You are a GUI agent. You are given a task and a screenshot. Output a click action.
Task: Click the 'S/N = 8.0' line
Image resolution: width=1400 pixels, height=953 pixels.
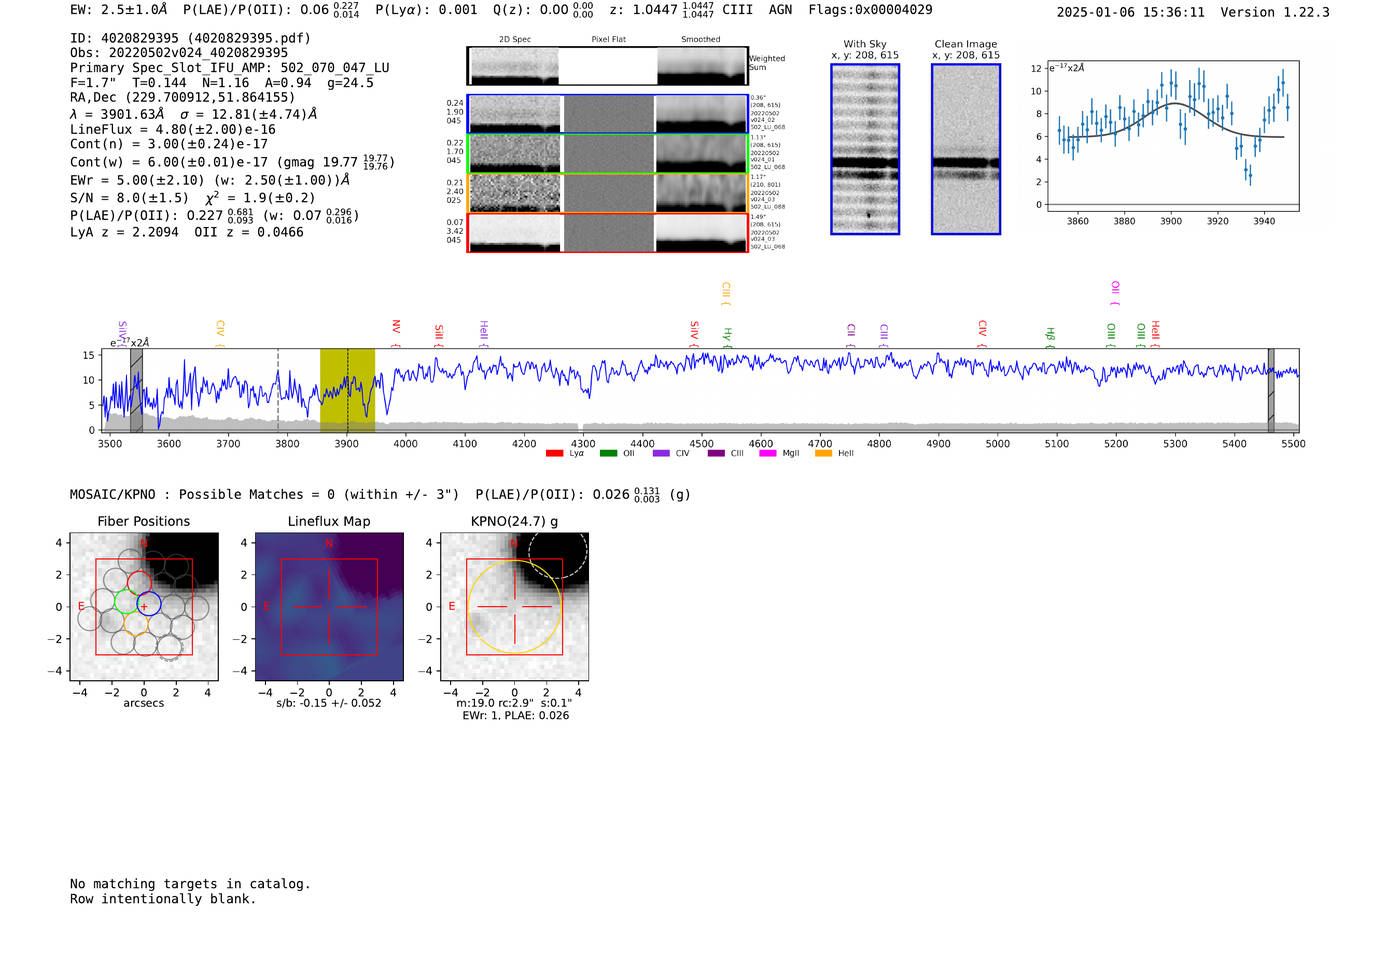(x=192, y=197)
